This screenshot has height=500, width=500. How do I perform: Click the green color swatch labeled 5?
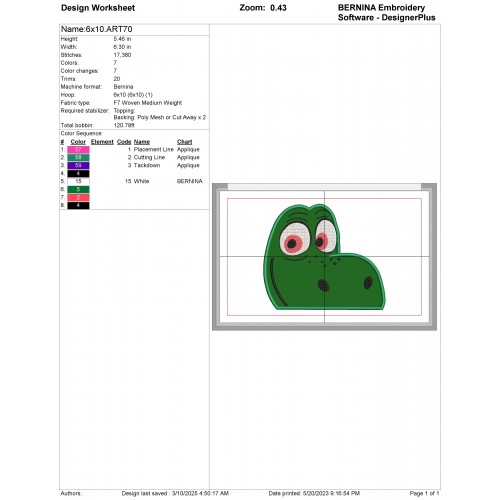78,190
